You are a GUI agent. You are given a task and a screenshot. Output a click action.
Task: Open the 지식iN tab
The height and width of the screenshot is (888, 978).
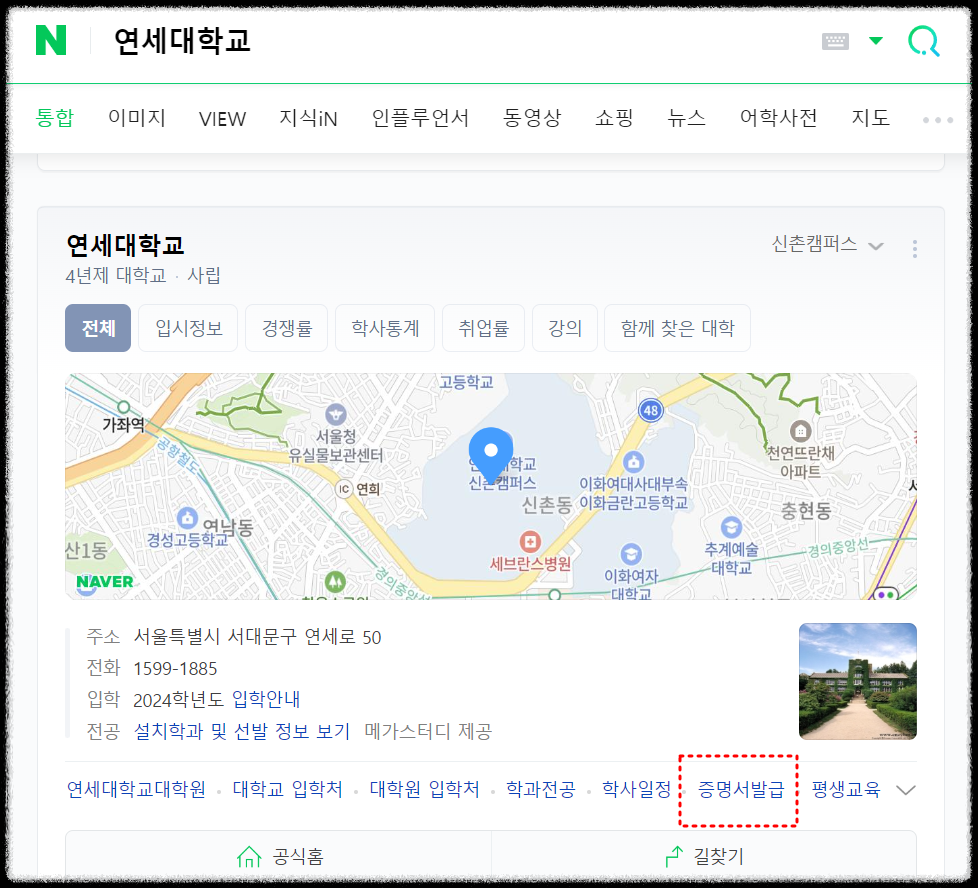point(308,117)
